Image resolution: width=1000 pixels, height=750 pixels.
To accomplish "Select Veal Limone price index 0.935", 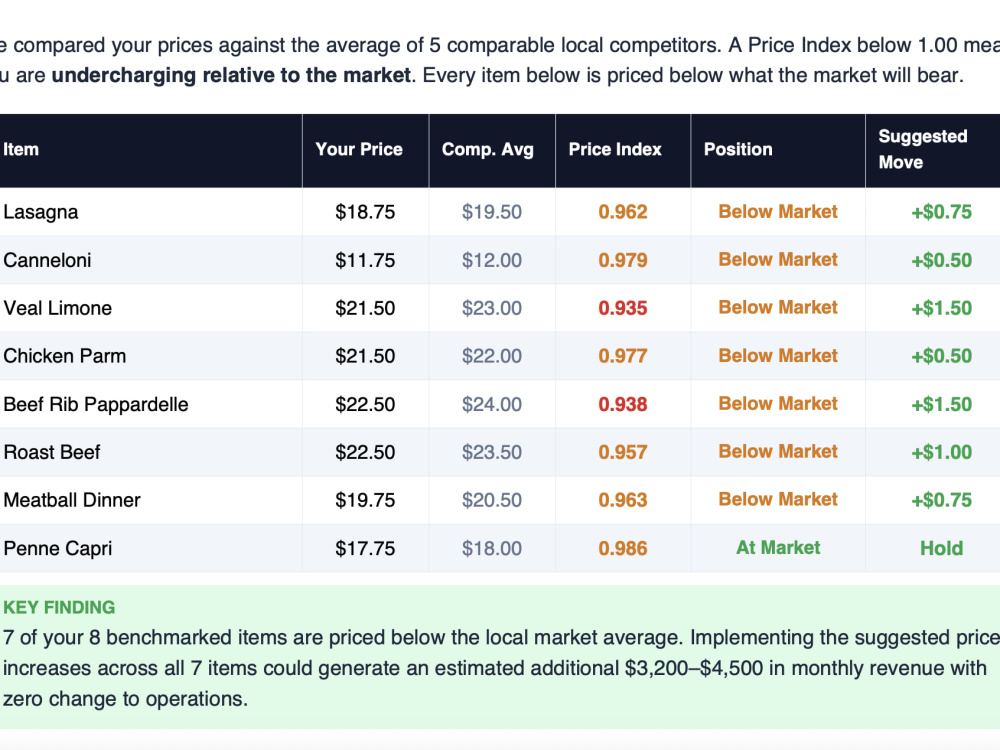I will click(622, 308).
